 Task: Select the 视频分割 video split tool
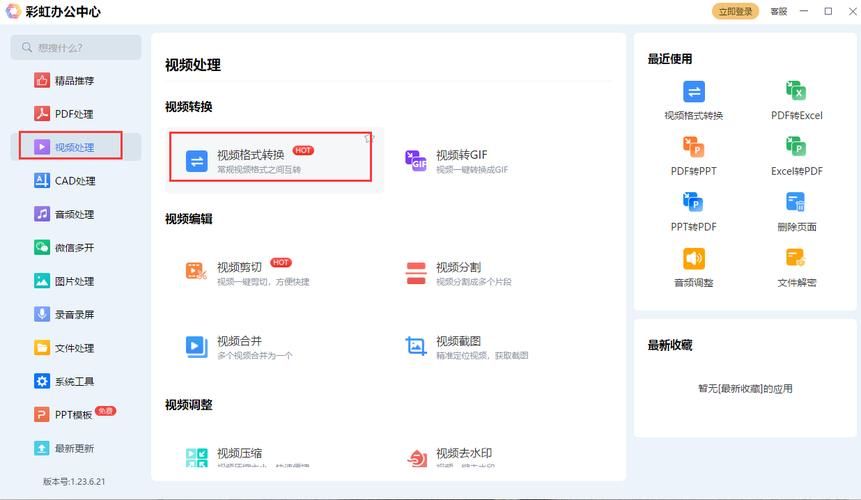460,273
